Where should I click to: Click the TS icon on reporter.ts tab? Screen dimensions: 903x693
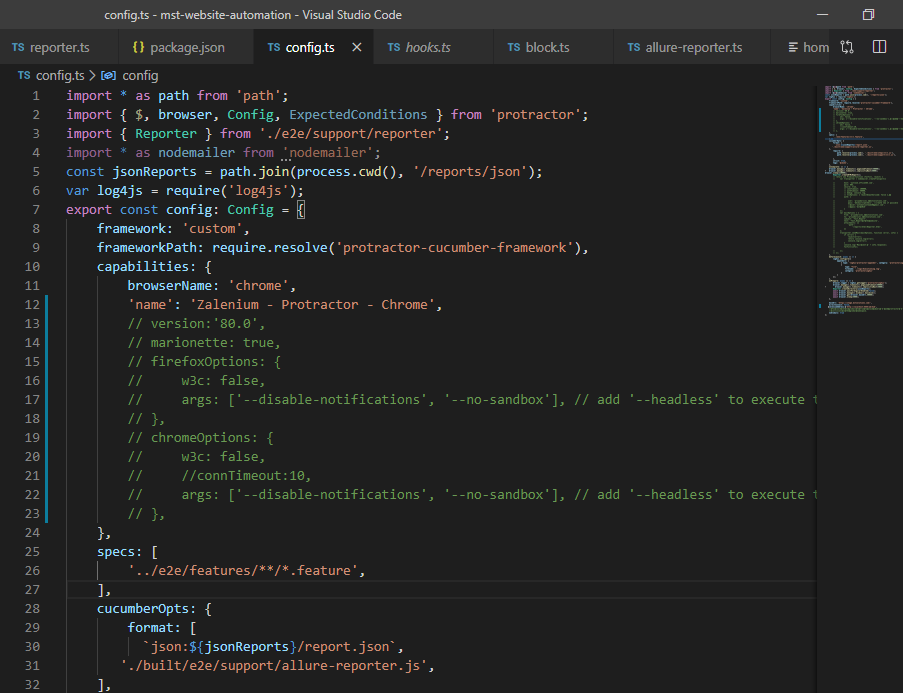click(x=17, y=45)
